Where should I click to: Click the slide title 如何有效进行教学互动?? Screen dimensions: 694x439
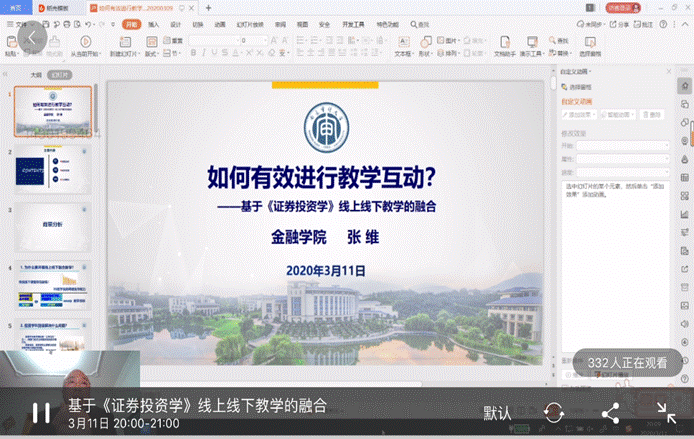pyautogui.click(x=322, y=177)
